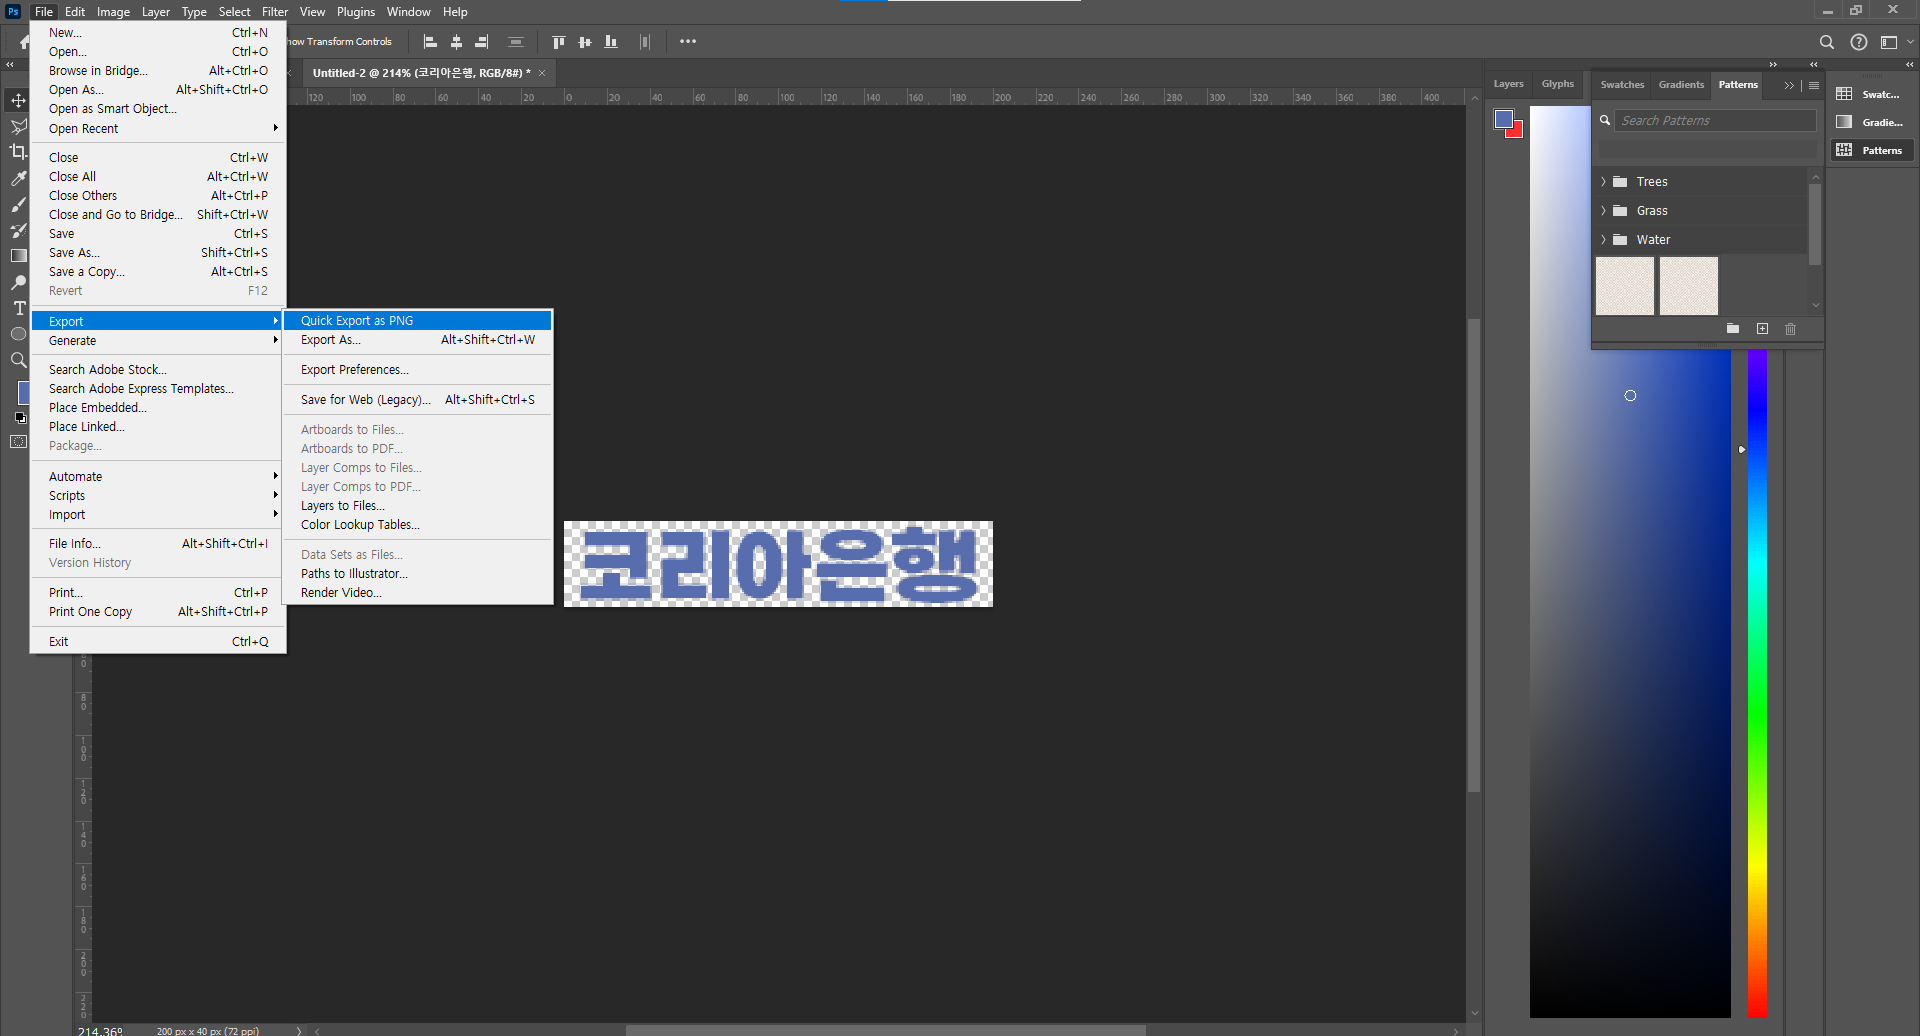Select the Move tool
The height and width of the screenshot is (1036, 1920).
(x=18, y=100)
